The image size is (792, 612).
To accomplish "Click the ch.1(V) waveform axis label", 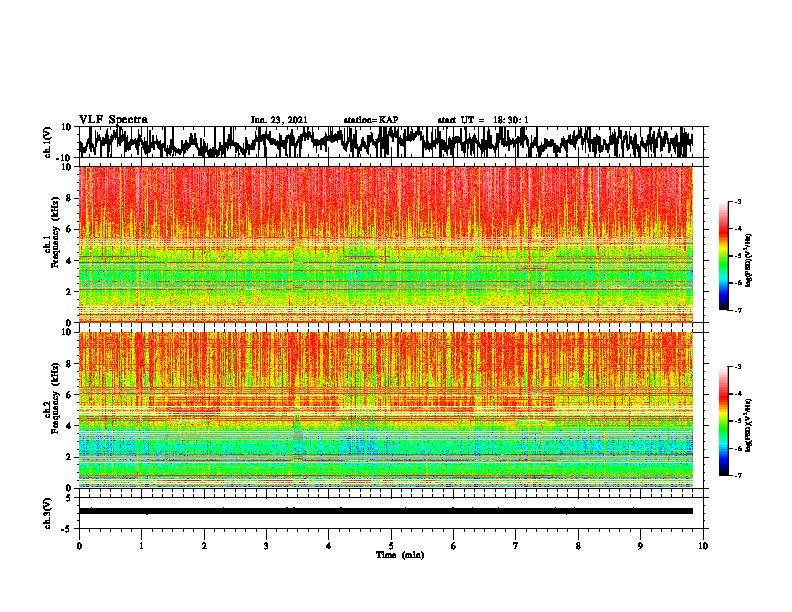I will pos(48,142).
